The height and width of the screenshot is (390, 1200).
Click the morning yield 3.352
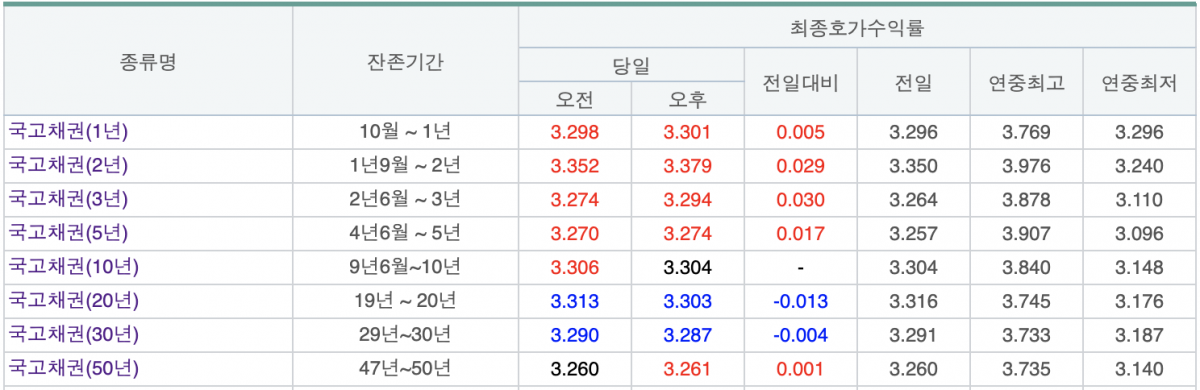point(575,166)
